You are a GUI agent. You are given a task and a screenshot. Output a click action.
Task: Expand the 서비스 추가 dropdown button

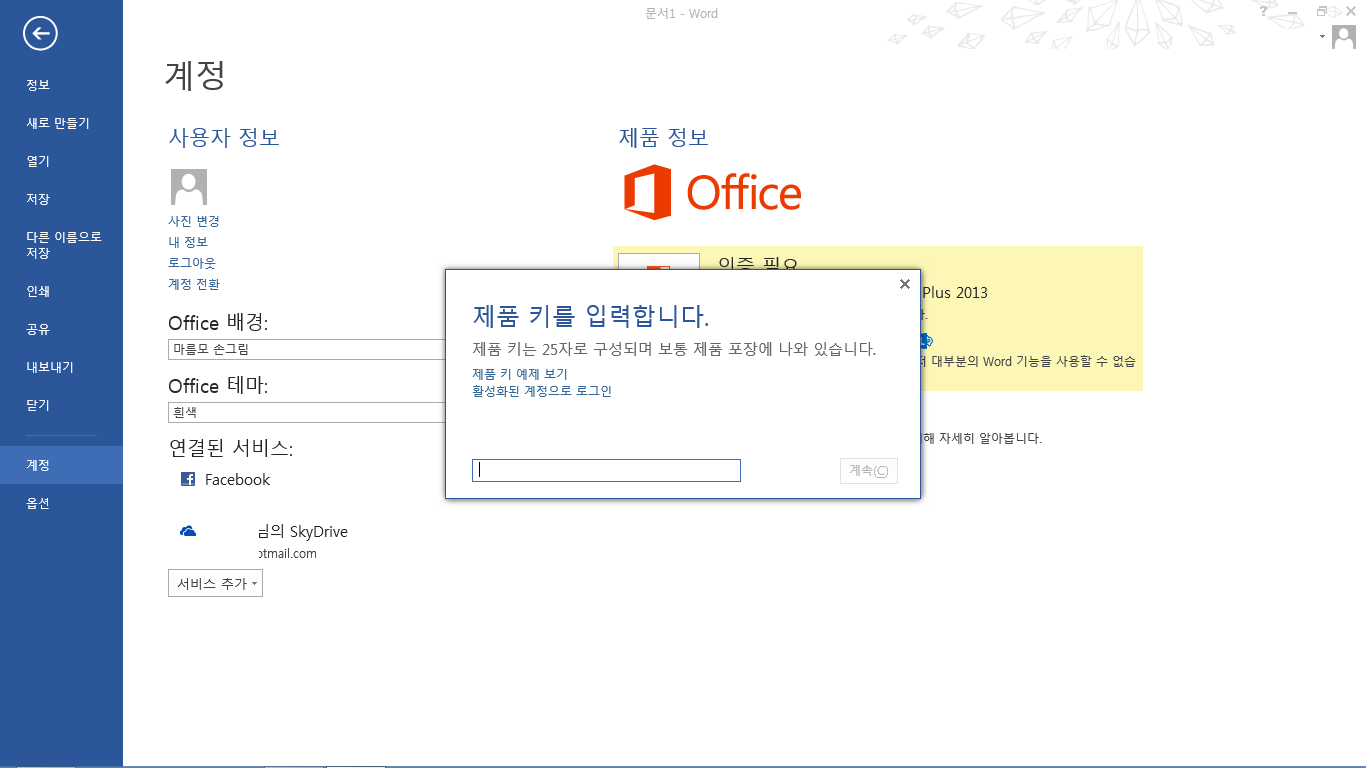coord(215,583)
